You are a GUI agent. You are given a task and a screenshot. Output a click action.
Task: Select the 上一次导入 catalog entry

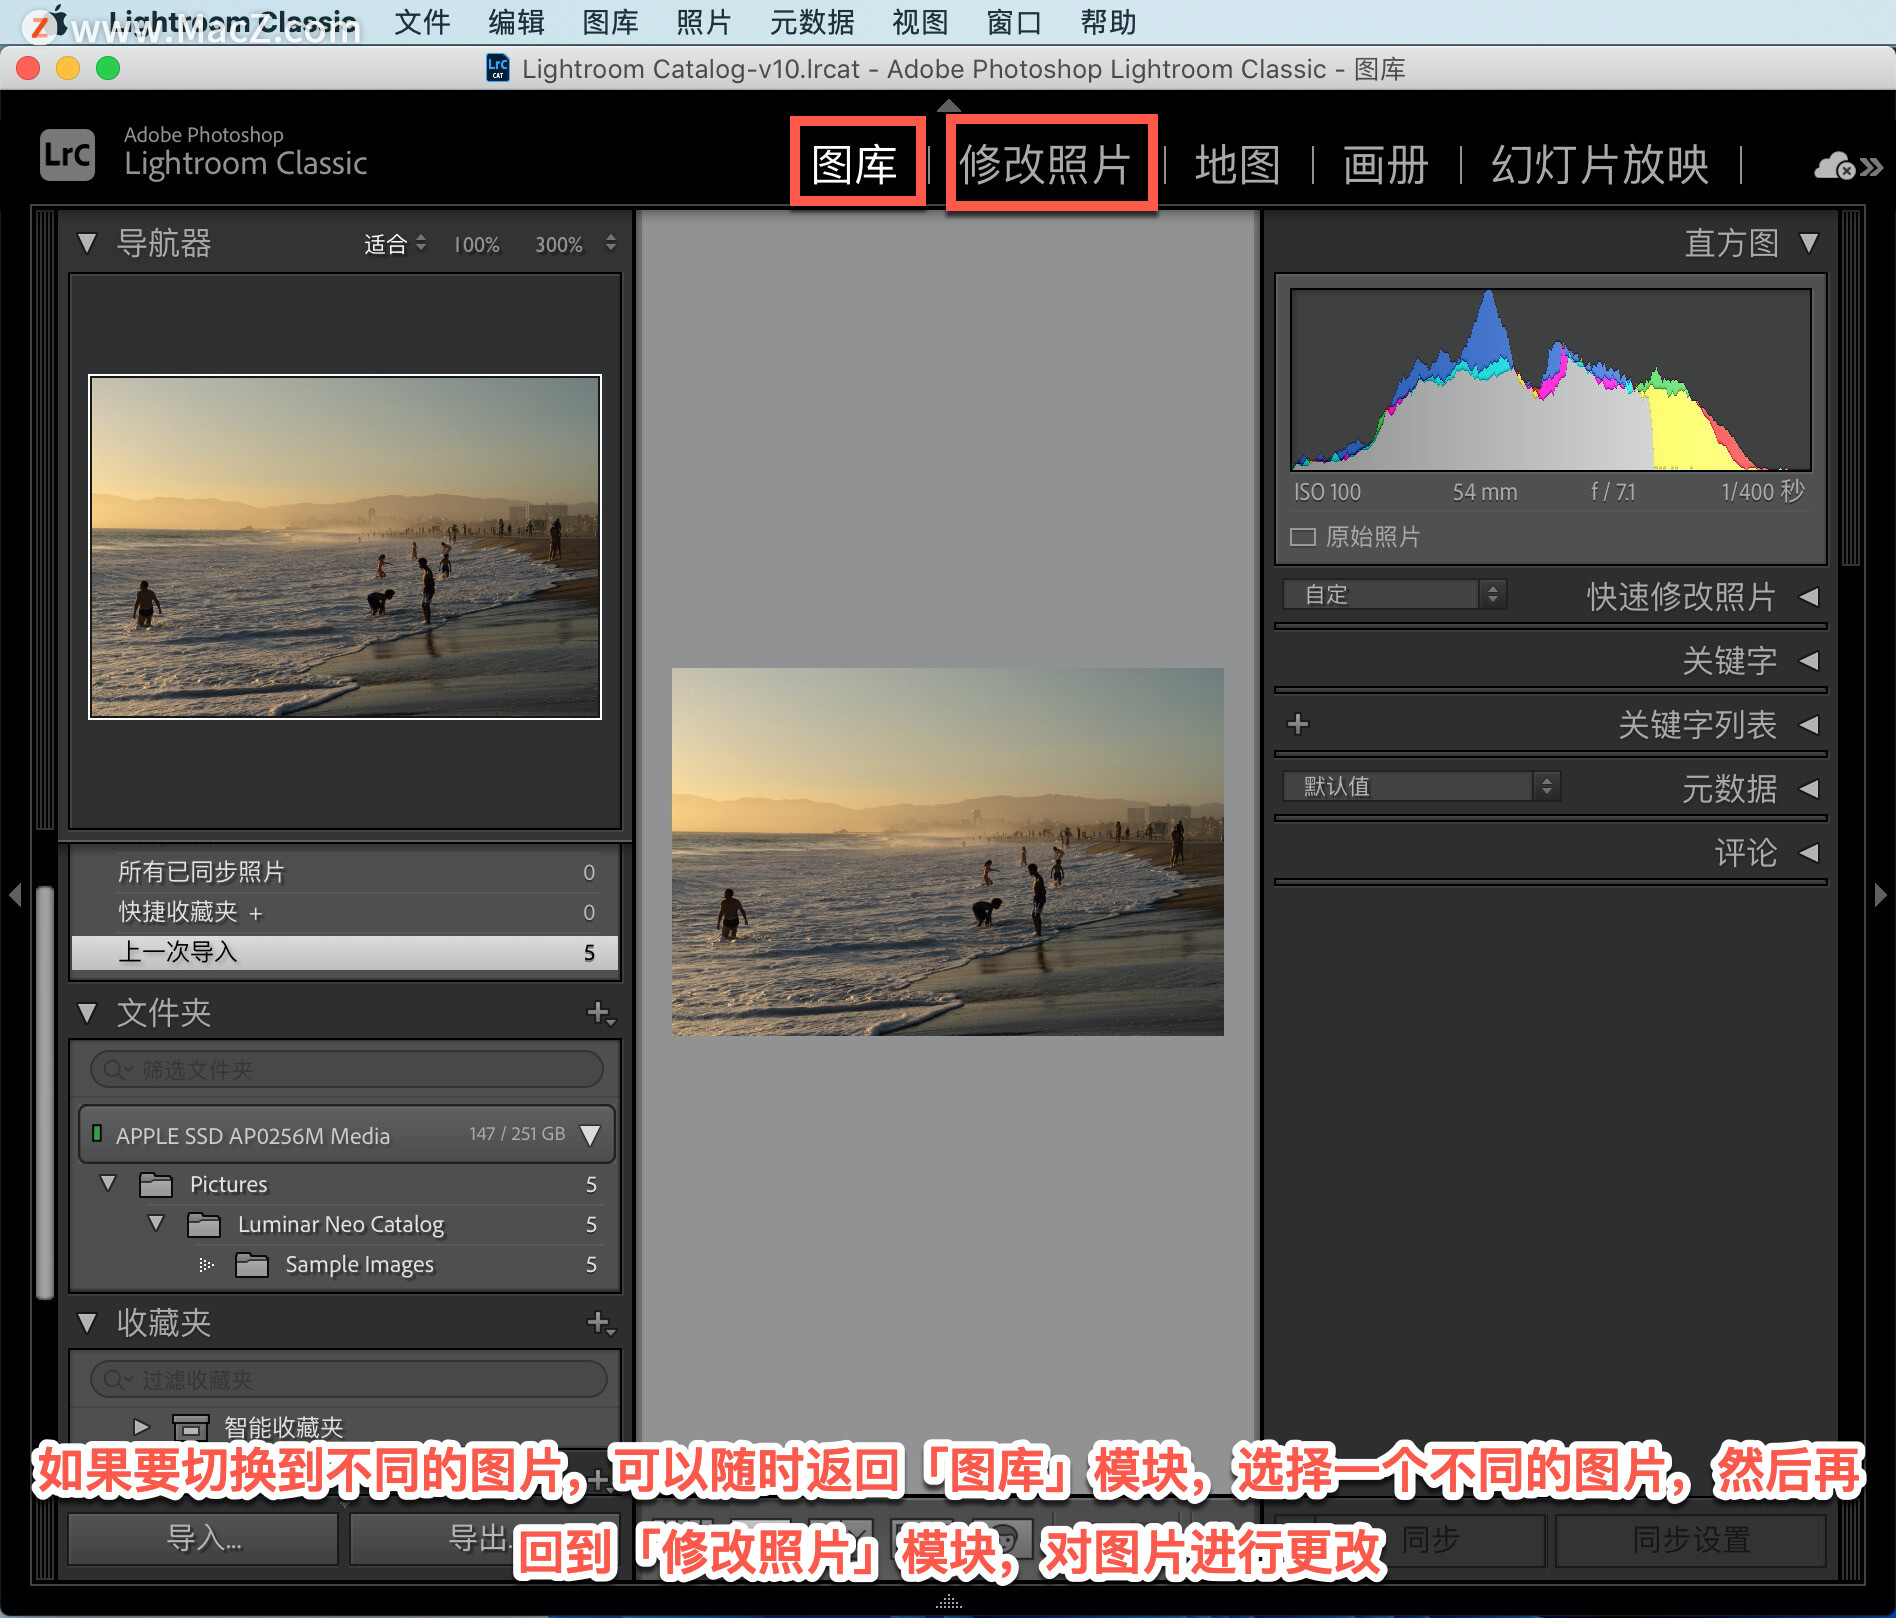[345, 952]
